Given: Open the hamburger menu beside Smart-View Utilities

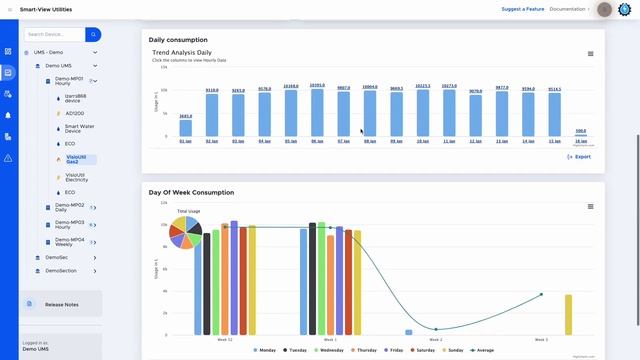Looking at the screenshot, I should click(10, 10).
